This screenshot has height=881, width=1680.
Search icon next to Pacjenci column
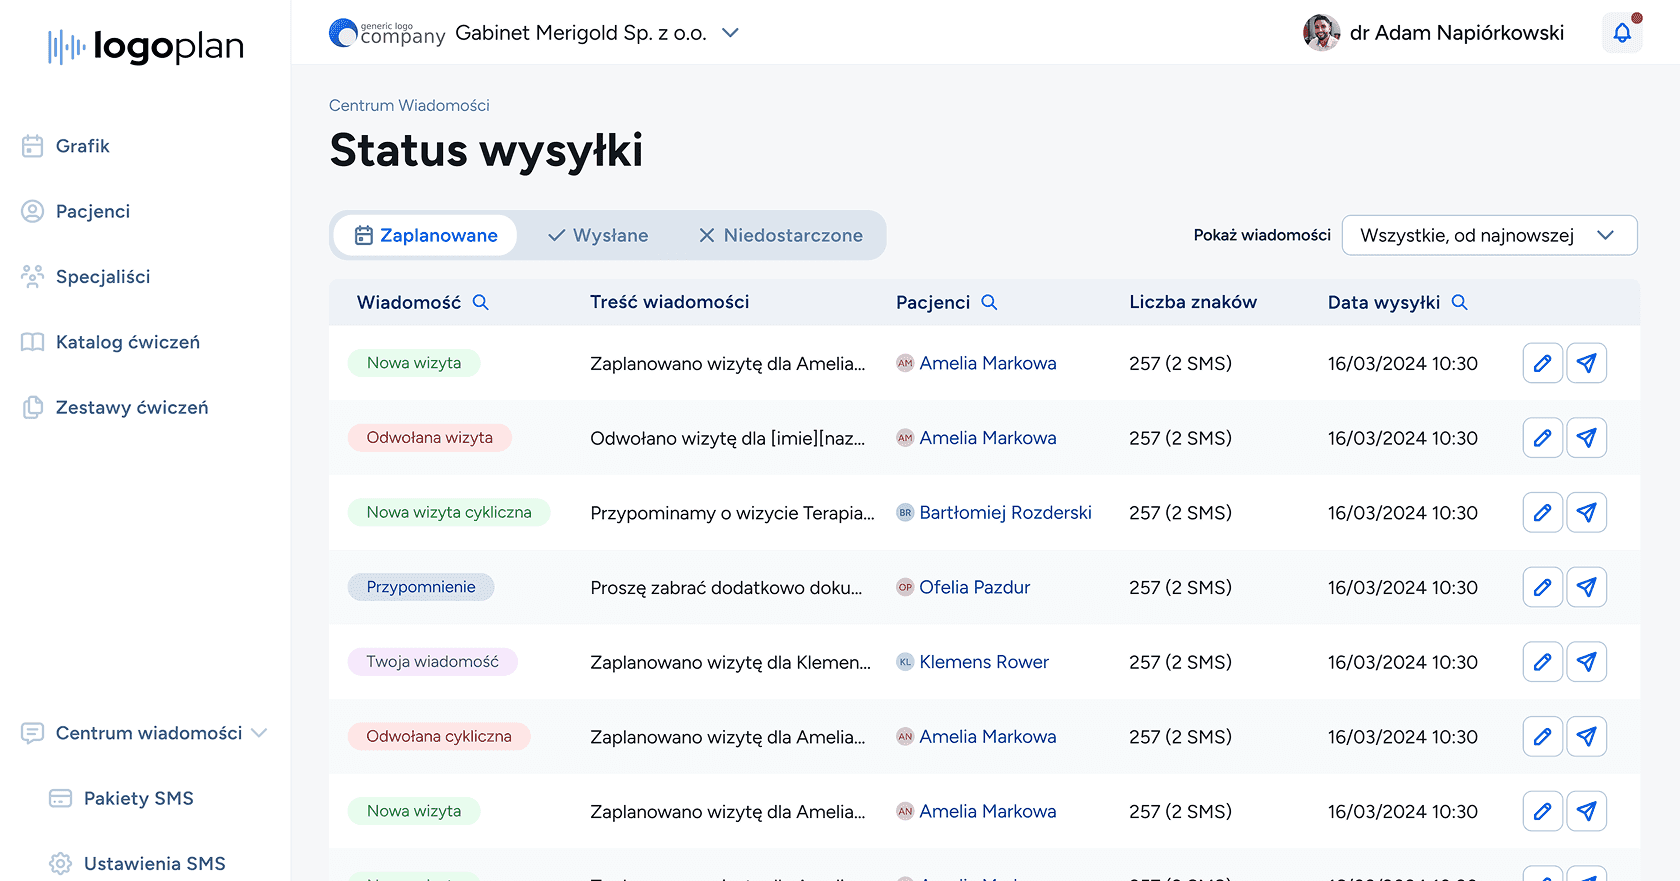pyautogui.click(x=989, y=302)
